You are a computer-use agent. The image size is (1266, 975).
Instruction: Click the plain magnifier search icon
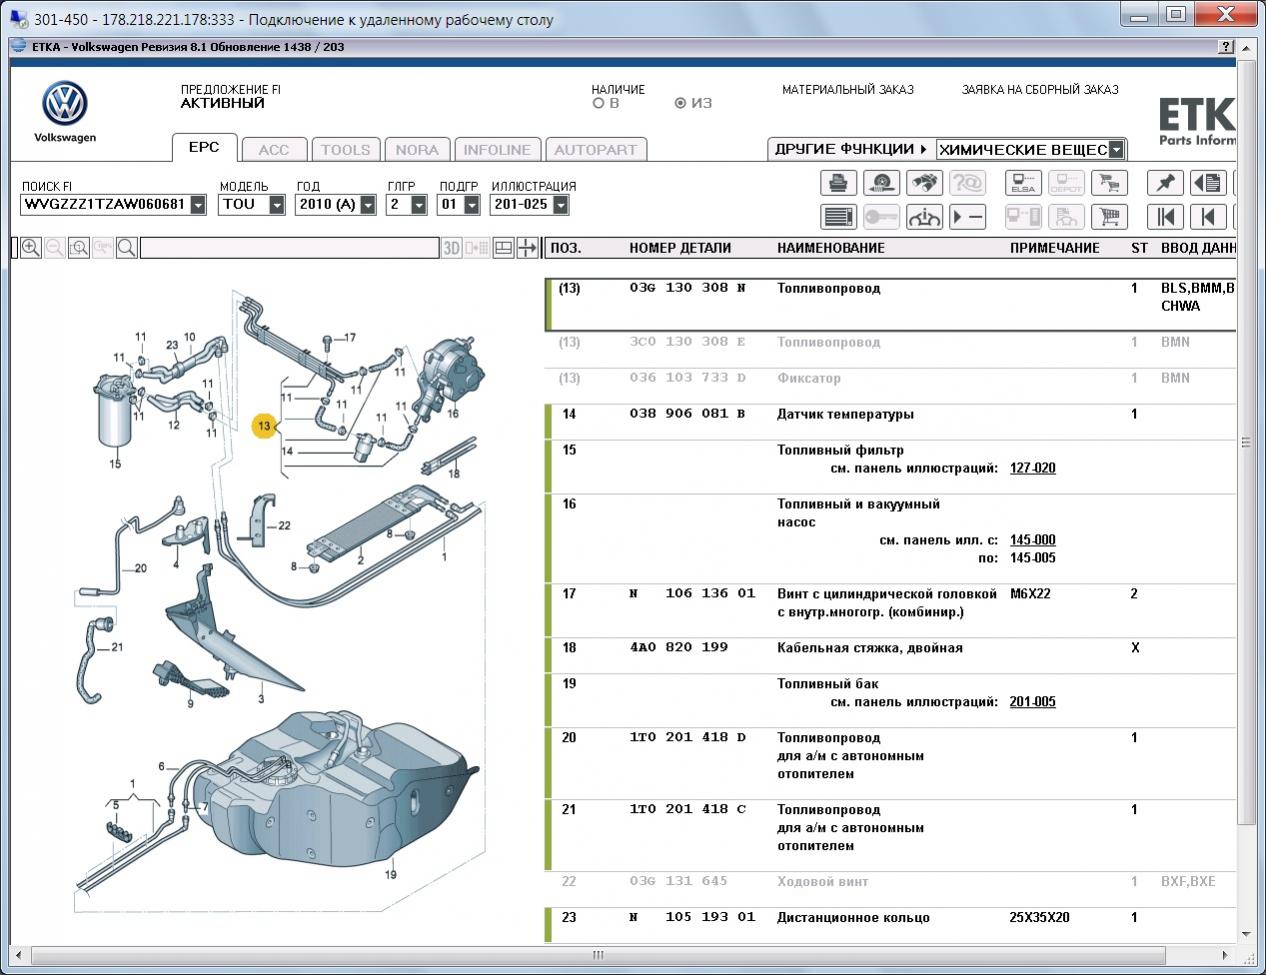127,248
